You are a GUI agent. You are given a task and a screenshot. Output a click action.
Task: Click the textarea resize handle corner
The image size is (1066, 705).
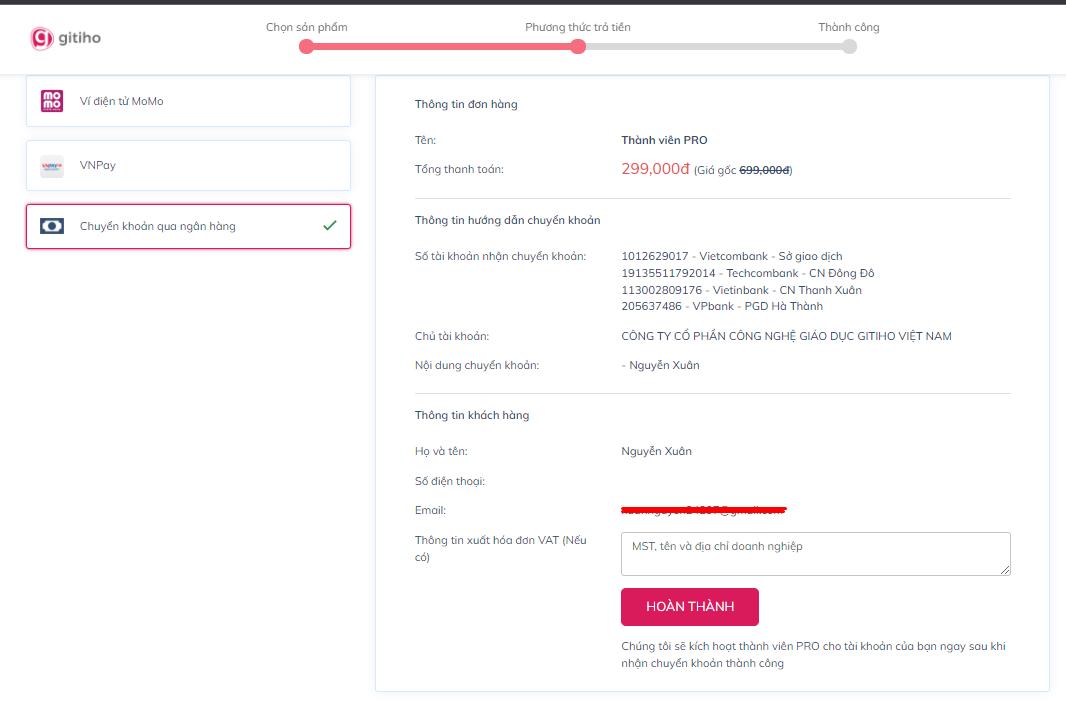(x=1005, y=570)
